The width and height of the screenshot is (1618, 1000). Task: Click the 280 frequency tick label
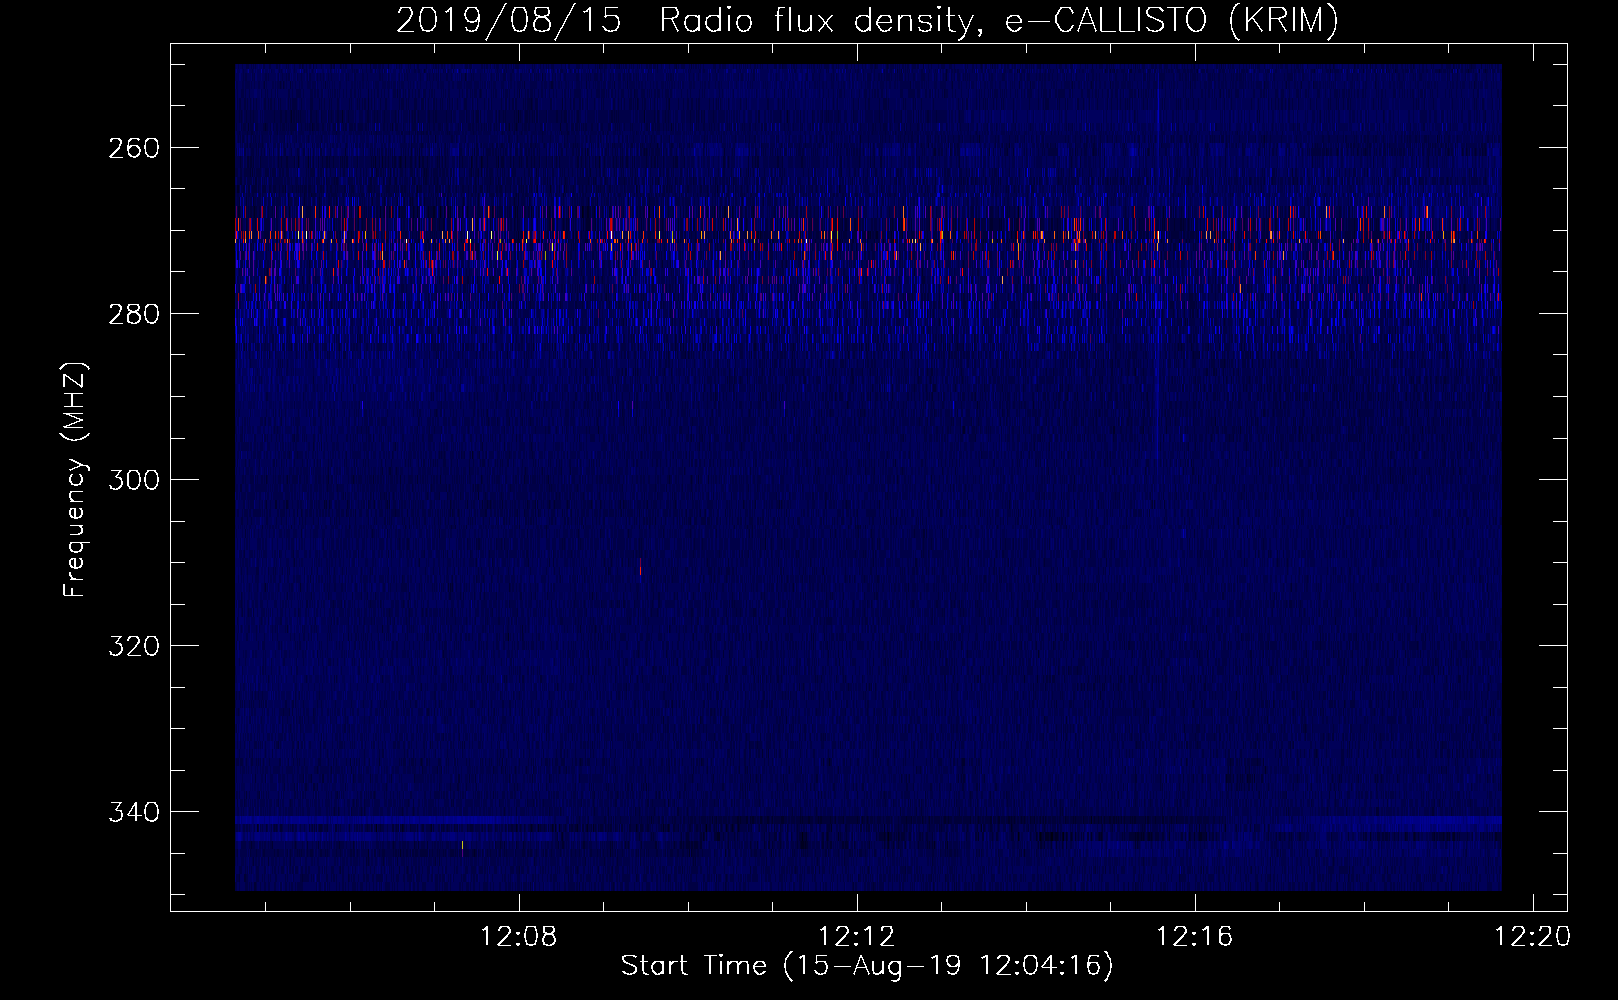(133, 314)
